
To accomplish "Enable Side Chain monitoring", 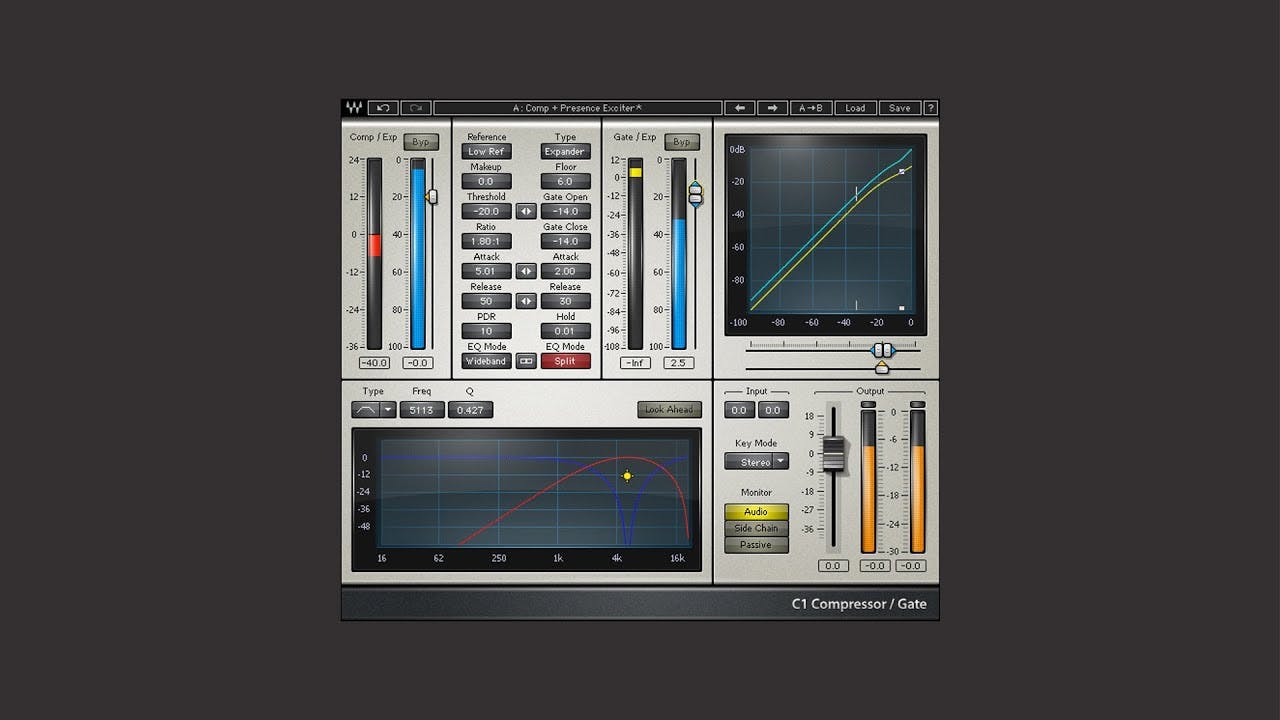I will point(756,527).
